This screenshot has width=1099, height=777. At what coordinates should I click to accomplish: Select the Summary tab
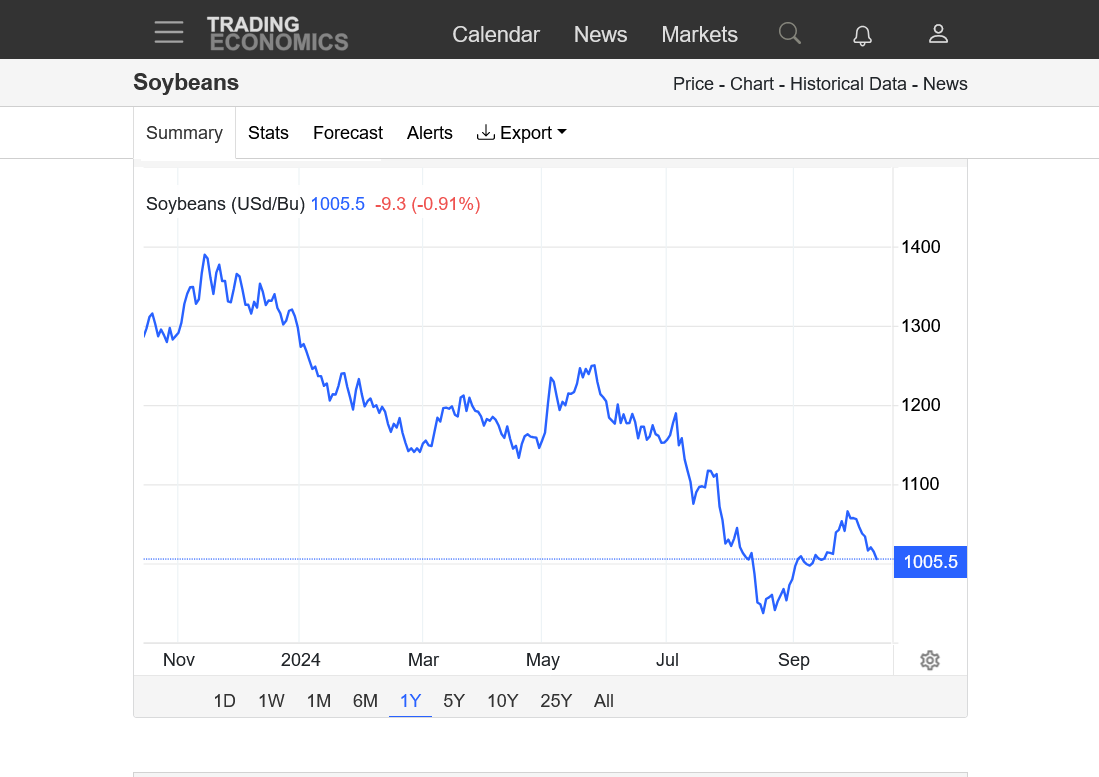pos(184,133)
